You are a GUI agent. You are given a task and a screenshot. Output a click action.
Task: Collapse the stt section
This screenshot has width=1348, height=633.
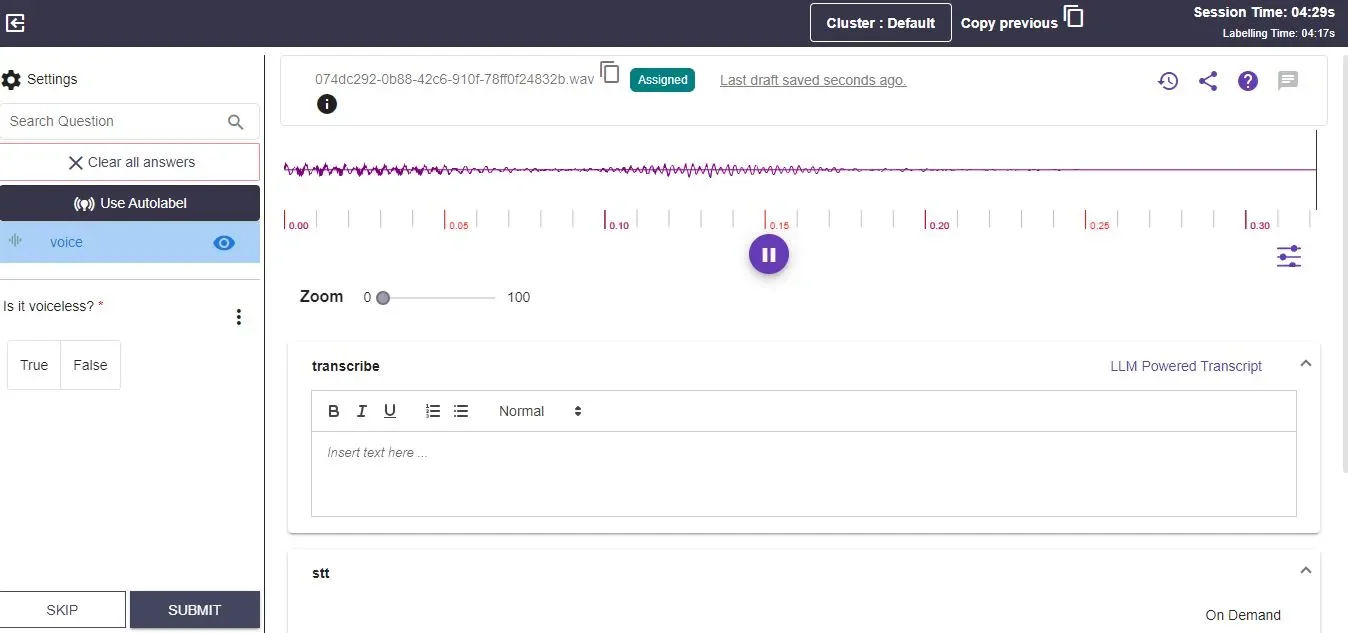click(1305, 571)
